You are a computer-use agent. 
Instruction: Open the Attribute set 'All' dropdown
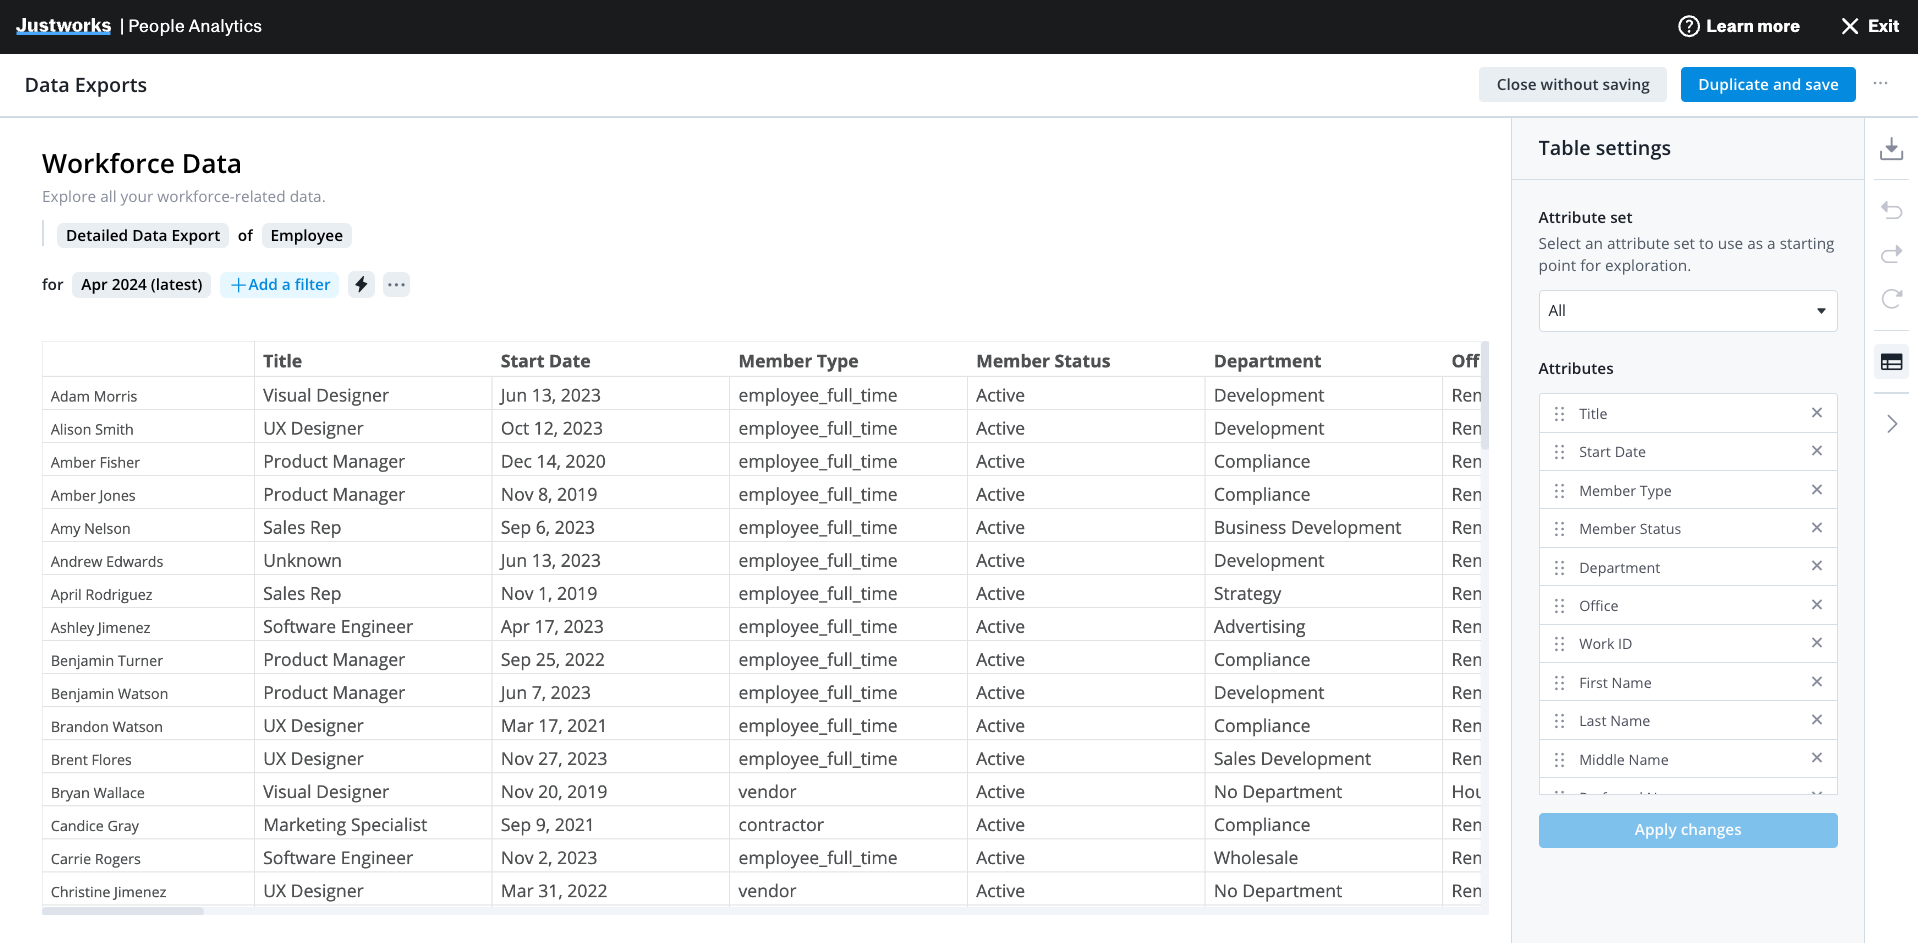point(1687,310)
